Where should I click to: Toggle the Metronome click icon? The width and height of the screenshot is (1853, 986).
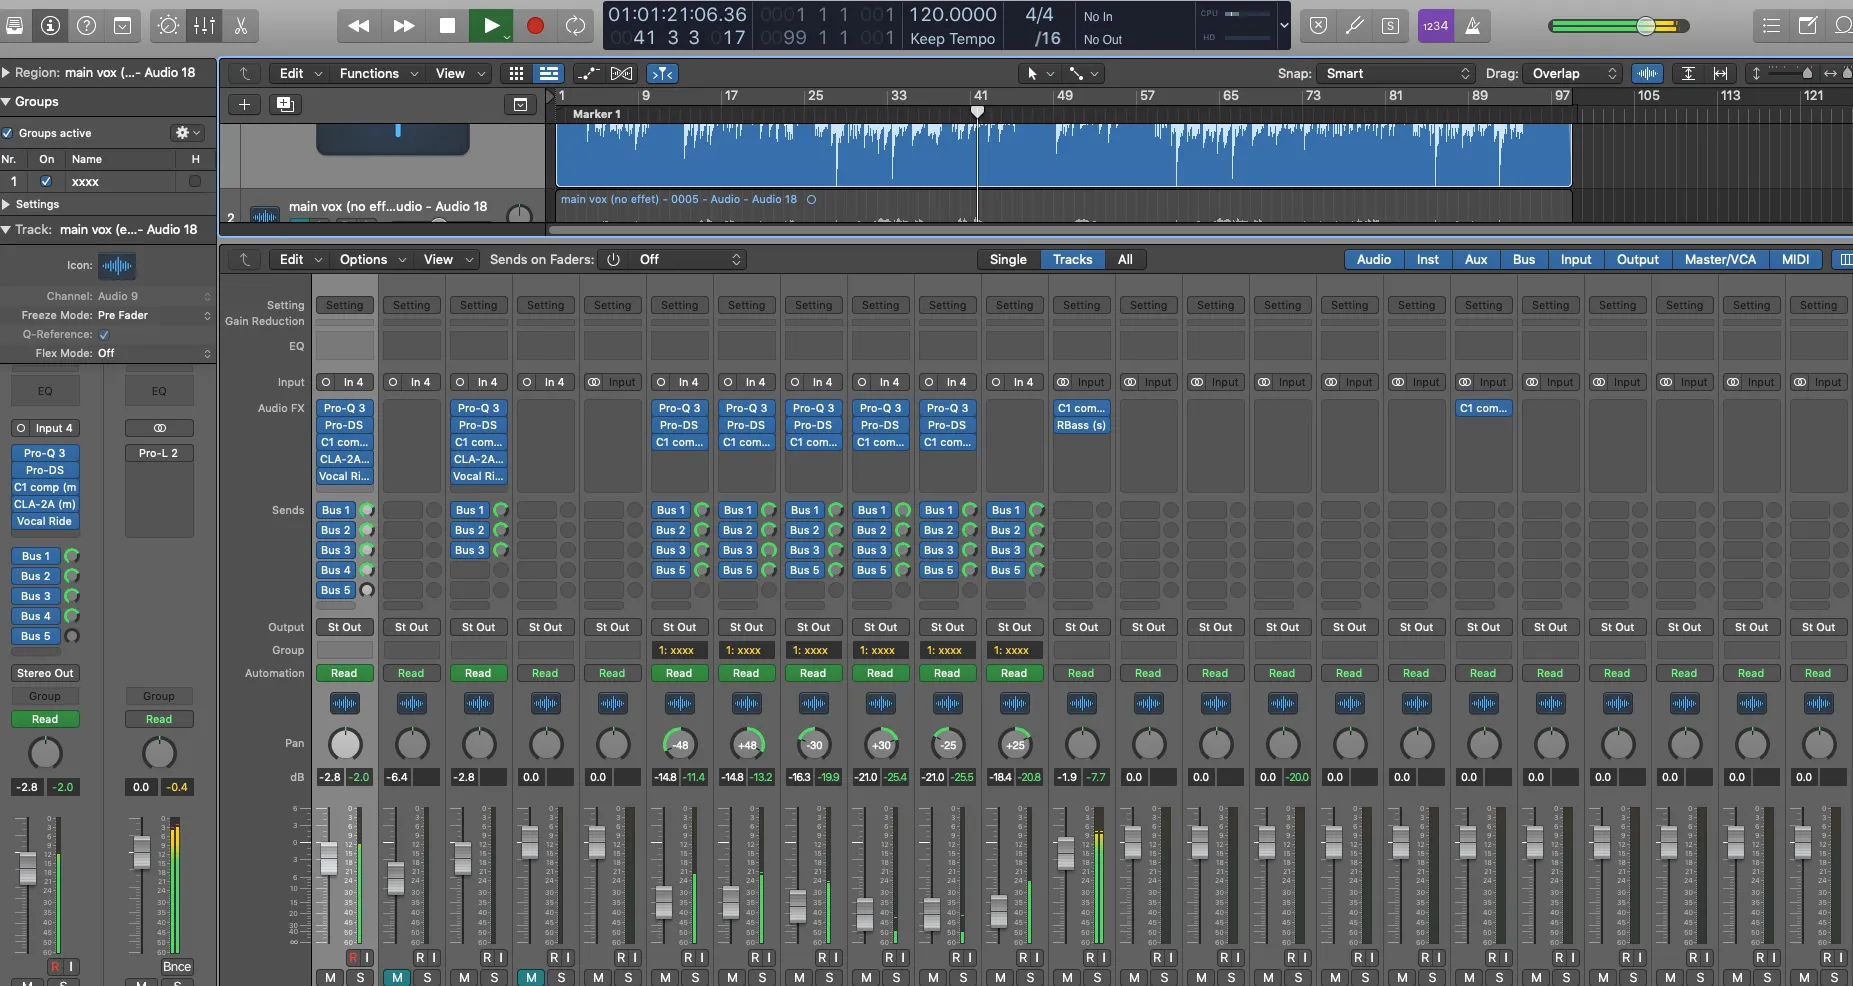pos(1472,26)
